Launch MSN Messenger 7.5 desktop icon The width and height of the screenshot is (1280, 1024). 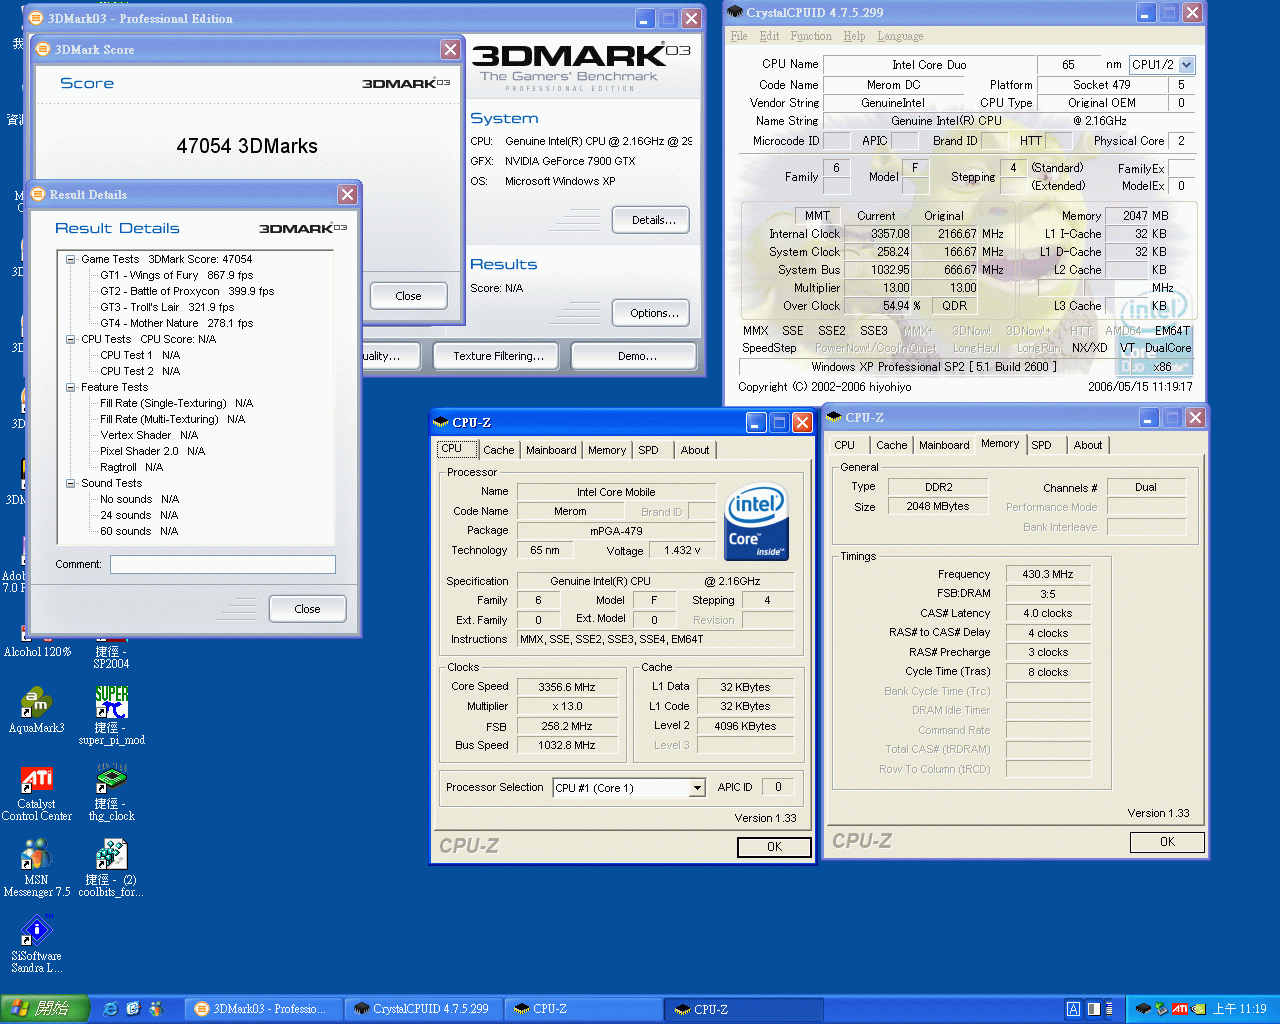(x=37, y=855)
